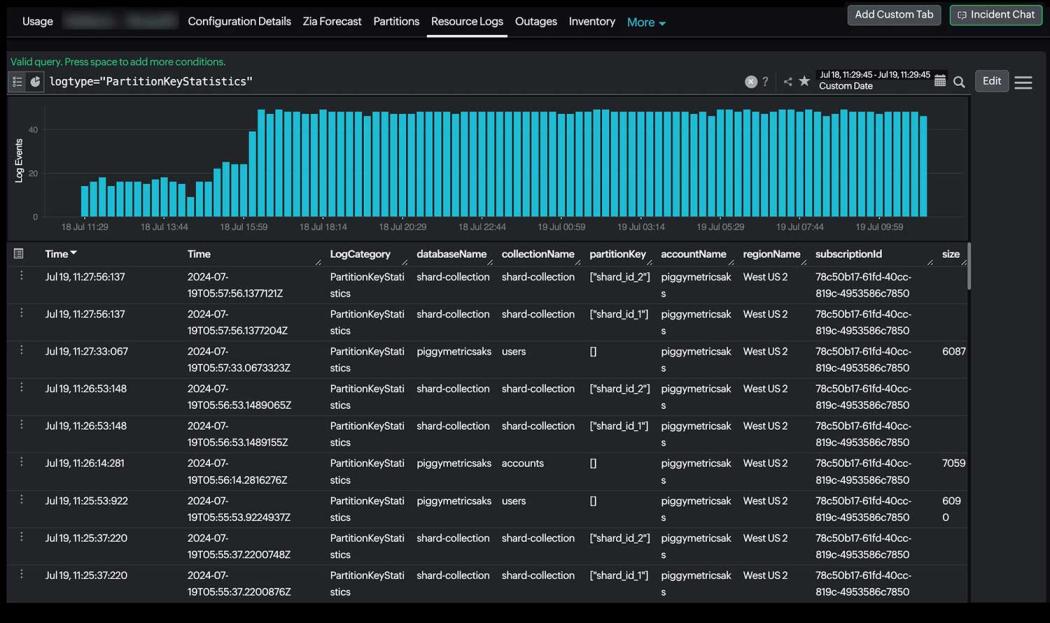Click the search magnifier icon

click(958, 81)
